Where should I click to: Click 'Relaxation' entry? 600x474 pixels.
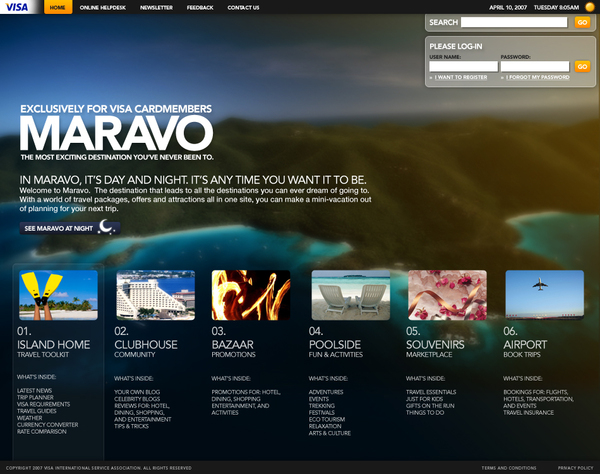point(325,427)
